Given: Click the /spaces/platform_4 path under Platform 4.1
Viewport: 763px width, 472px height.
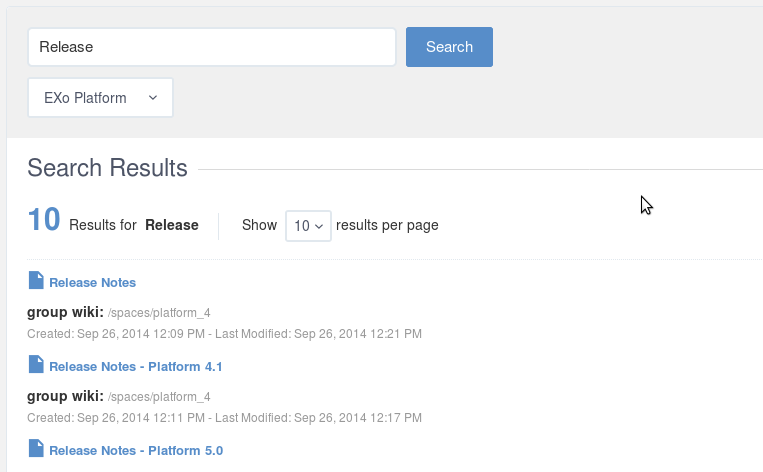Looking at the screenshot, I should click(159, 397).
